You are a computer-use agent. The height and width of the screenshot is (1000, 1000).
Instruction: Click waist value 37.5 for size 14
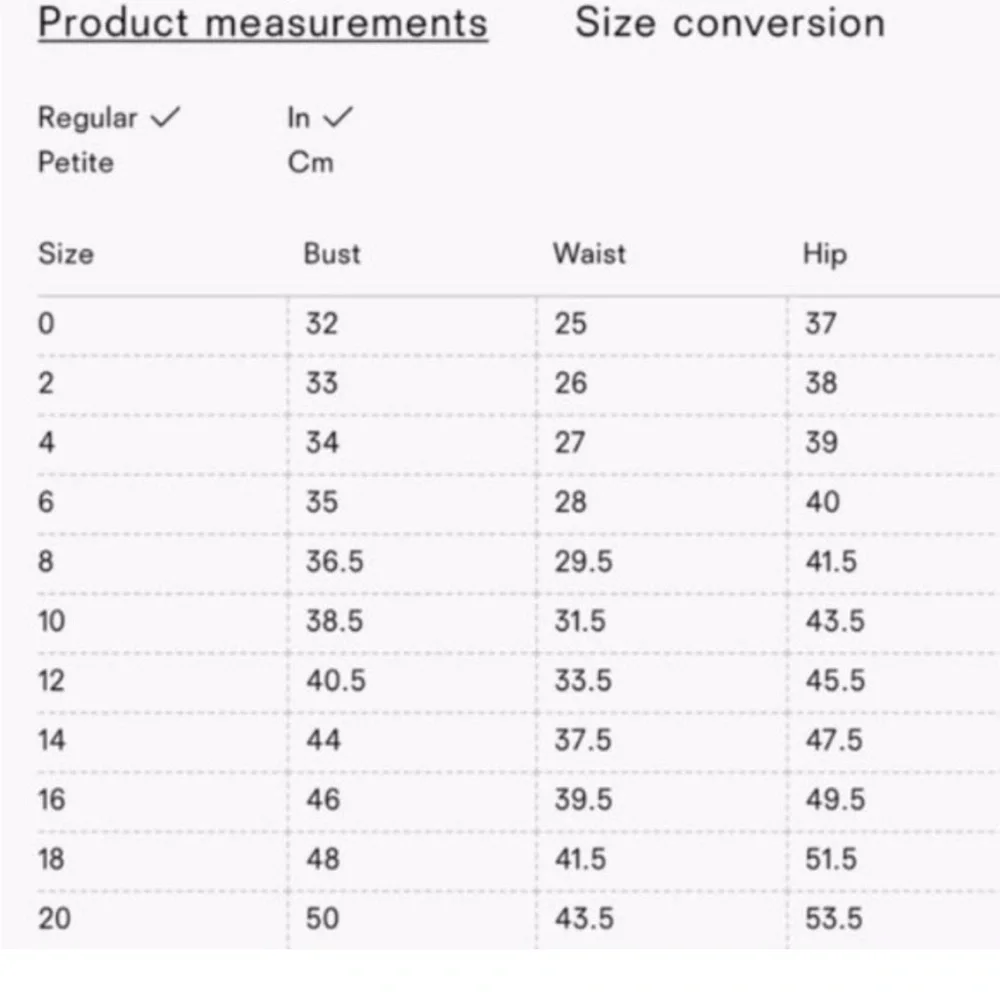pyautogui.click(x=584, y=740)
